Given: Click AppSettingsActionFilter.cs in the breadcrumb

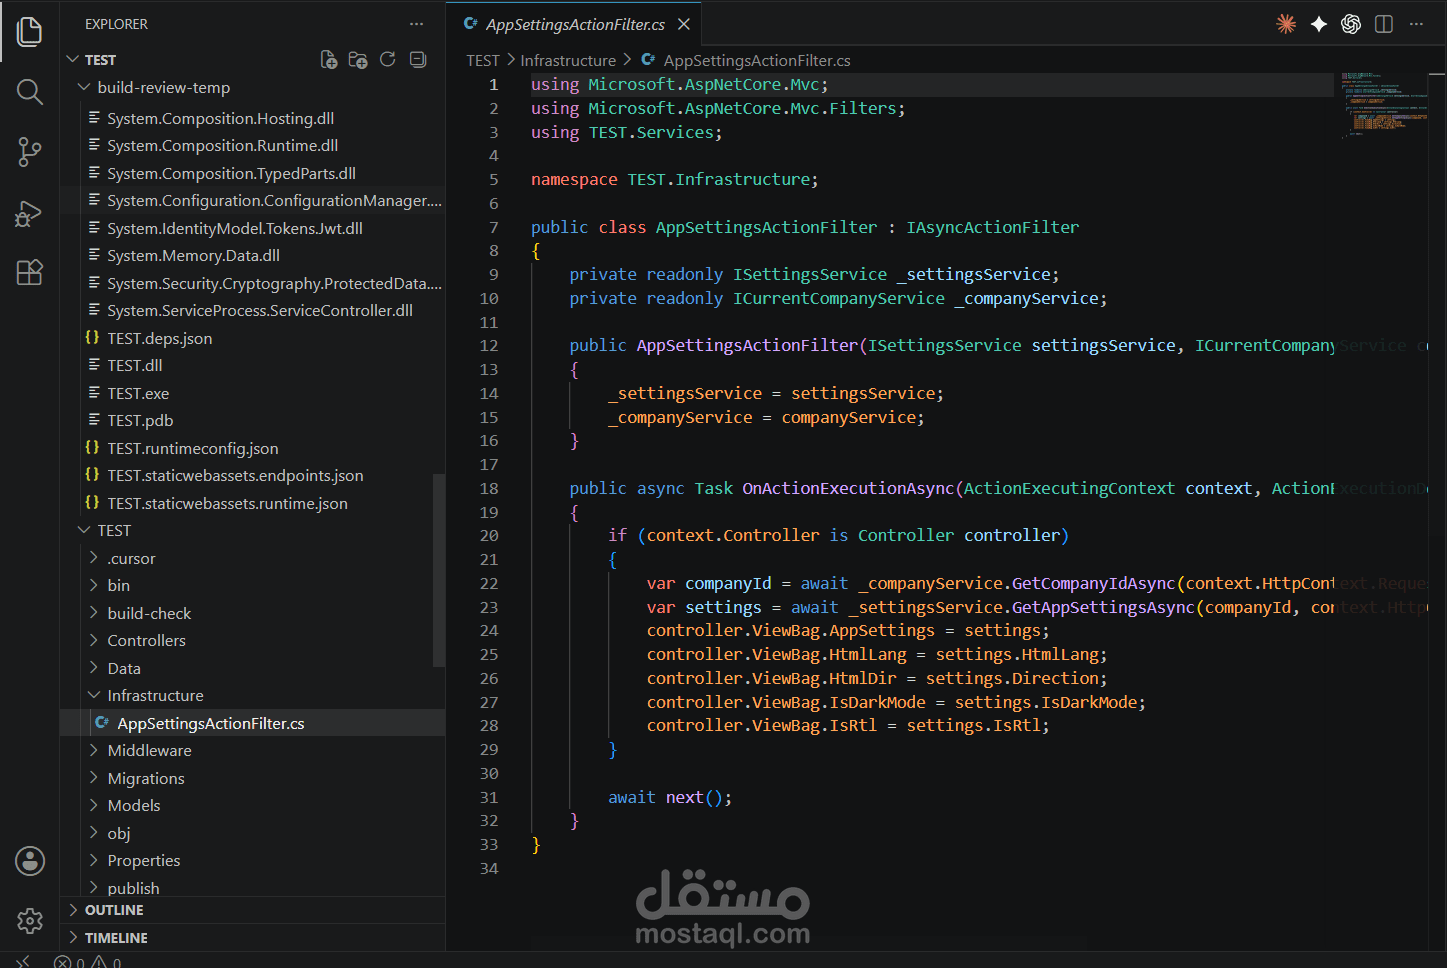Looking at the screenshot, I should pos(757,61).
